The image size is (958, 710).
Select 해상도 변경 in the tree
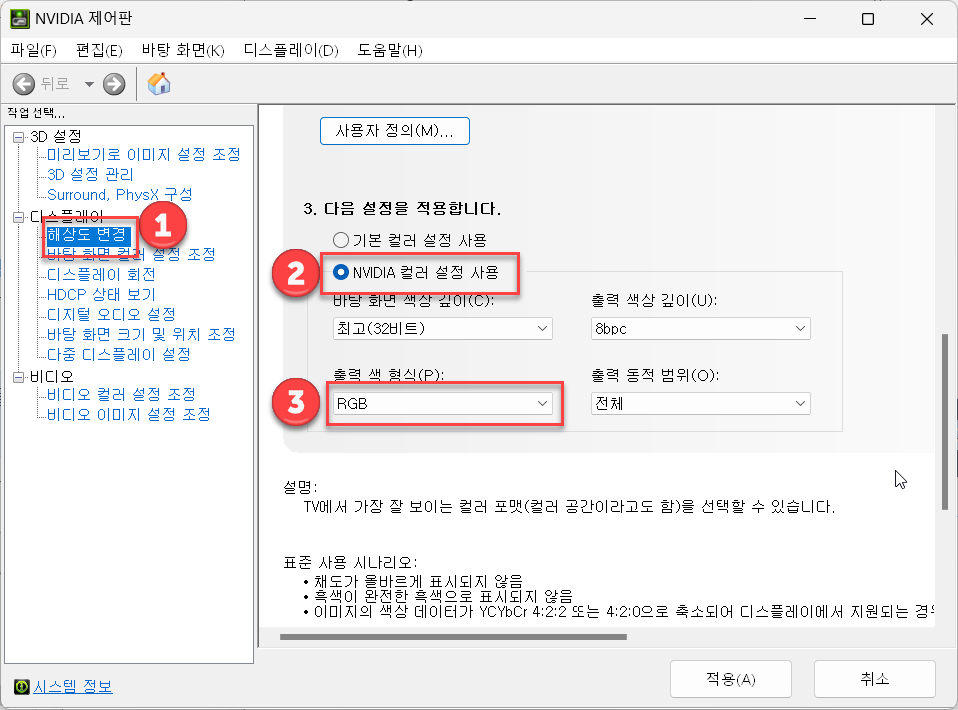pos(87,235)
